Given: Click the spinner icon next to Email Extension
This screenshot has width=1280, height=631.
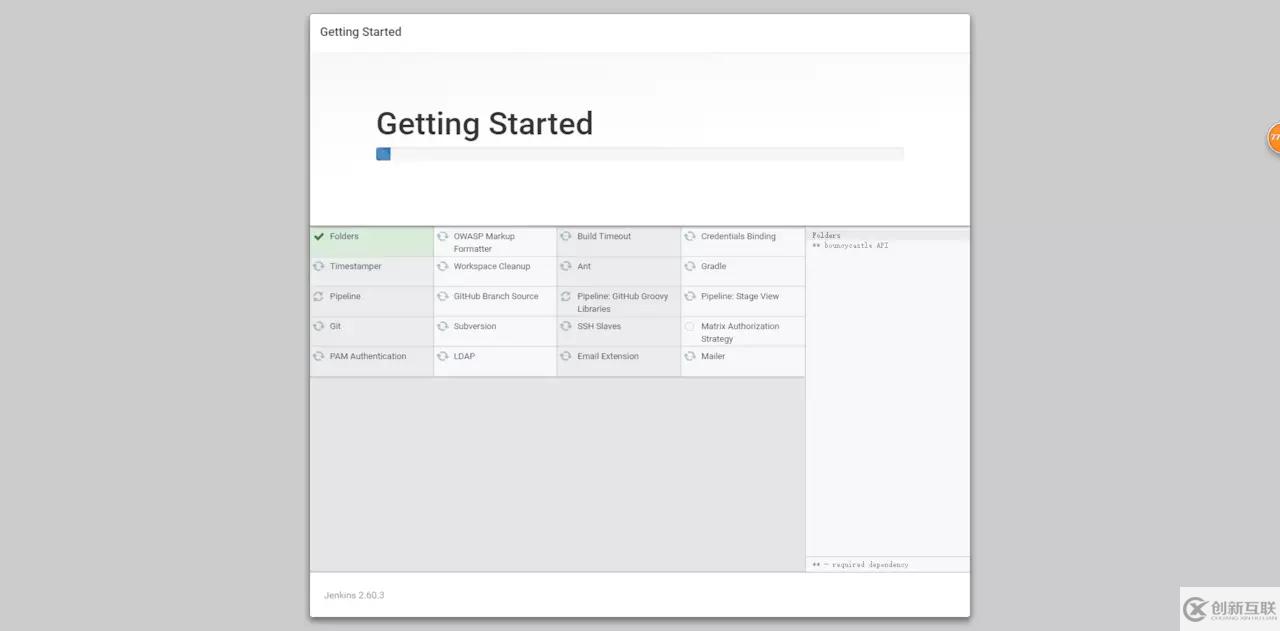Looking at the screenshot, I should pyautogui.click(x=566, y=357).
